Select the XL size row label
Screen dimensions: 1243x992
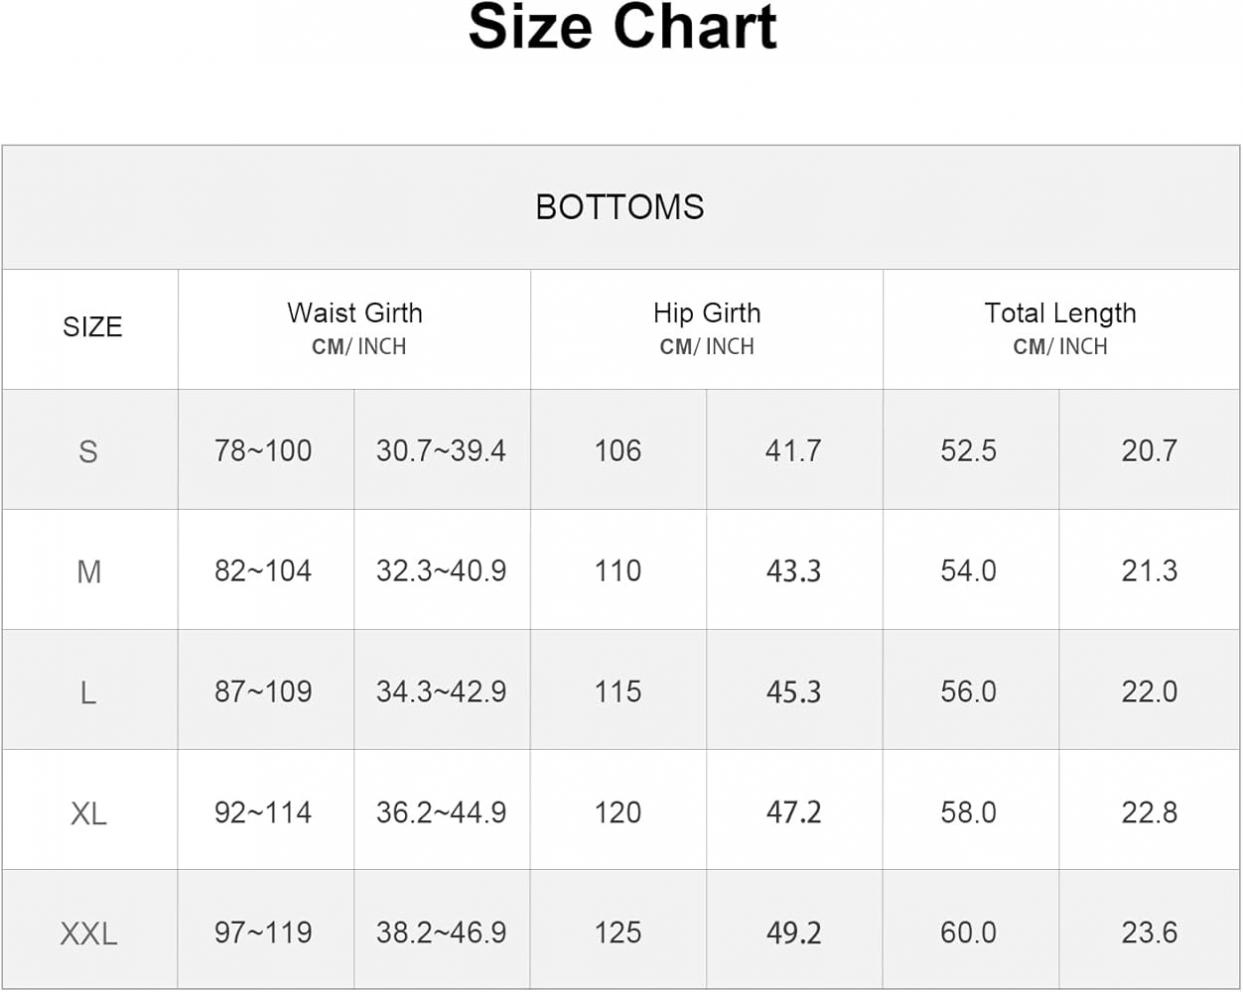(x=90, y=812)
